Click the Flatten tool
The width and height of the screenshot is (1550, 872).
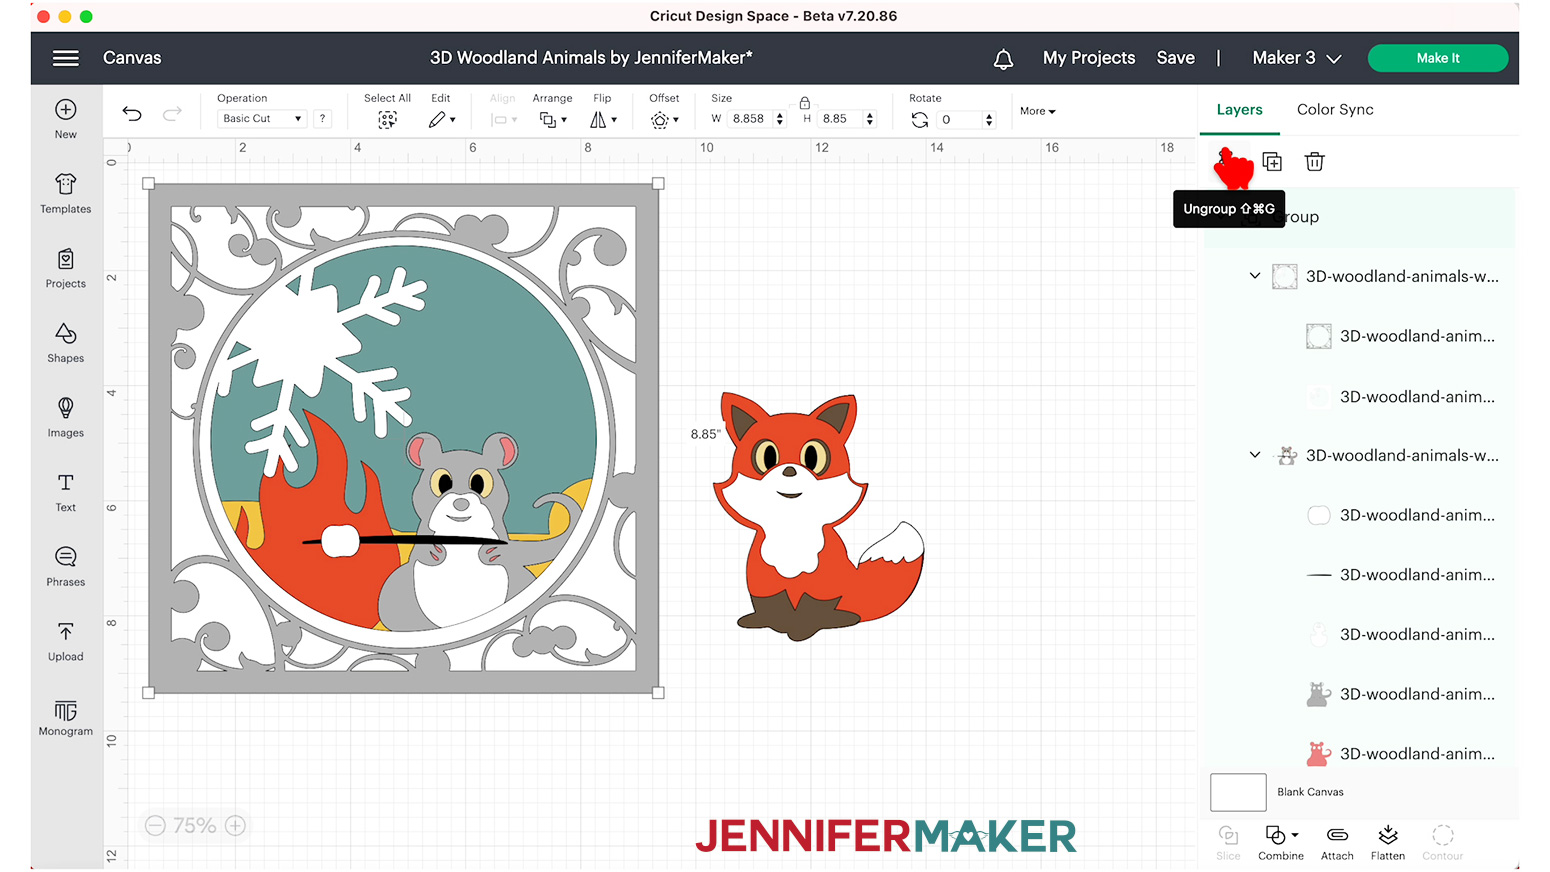click(x=1387, y=843)
